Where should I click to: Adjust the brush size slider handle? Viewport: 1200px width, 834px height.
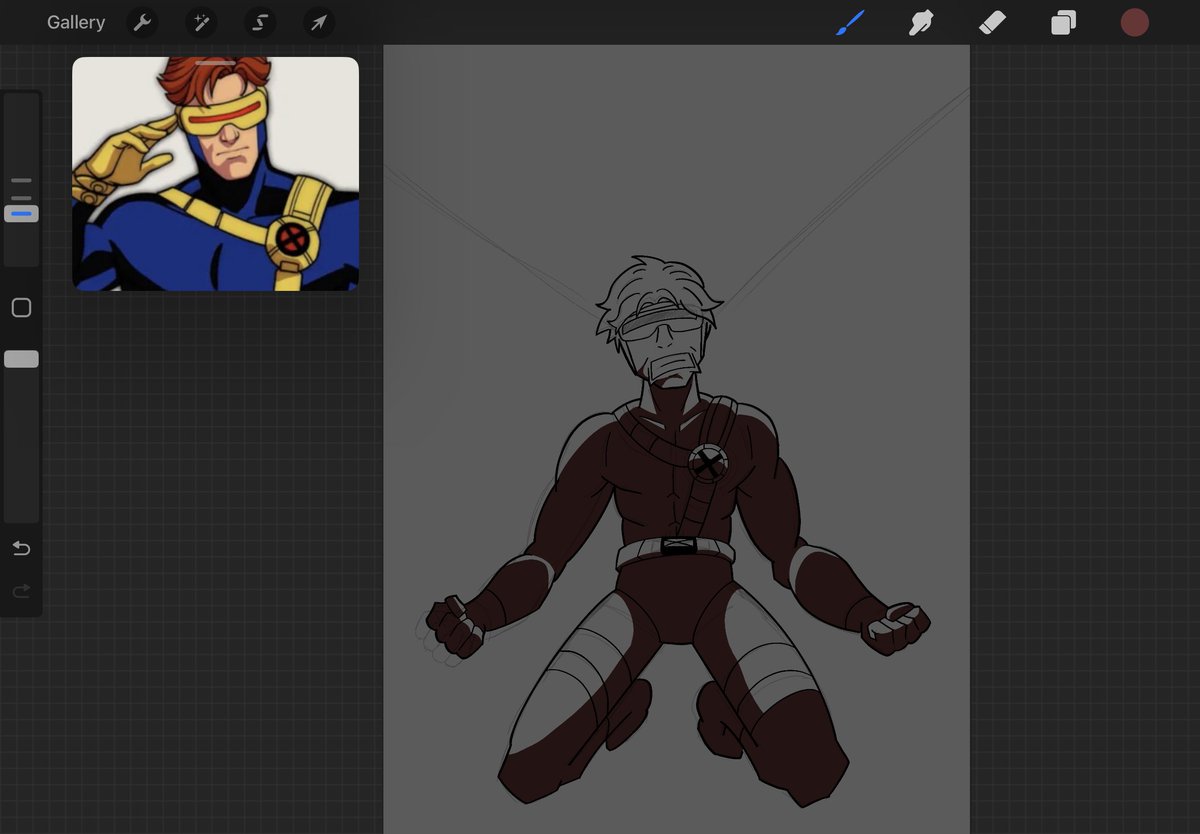(21, 214)
